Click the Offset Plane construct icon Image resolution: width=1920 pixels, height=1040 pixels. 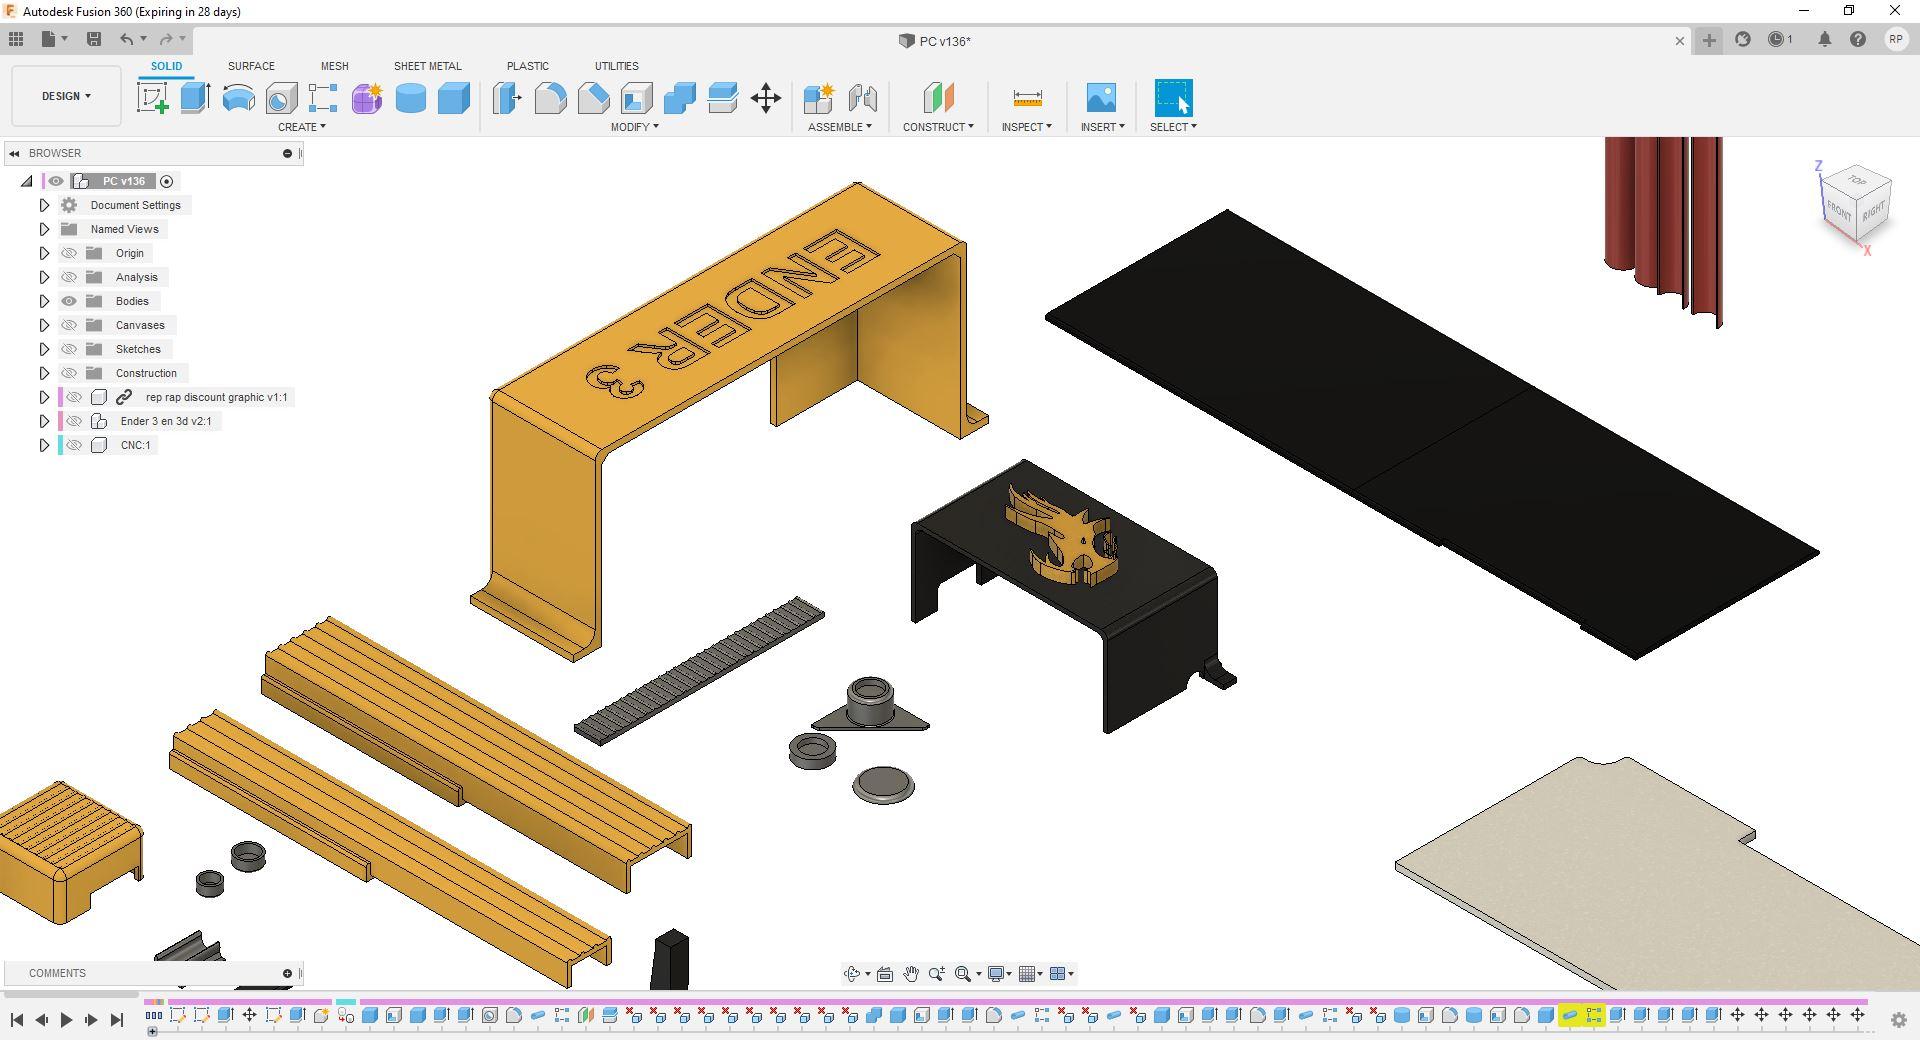coord(938,98)
